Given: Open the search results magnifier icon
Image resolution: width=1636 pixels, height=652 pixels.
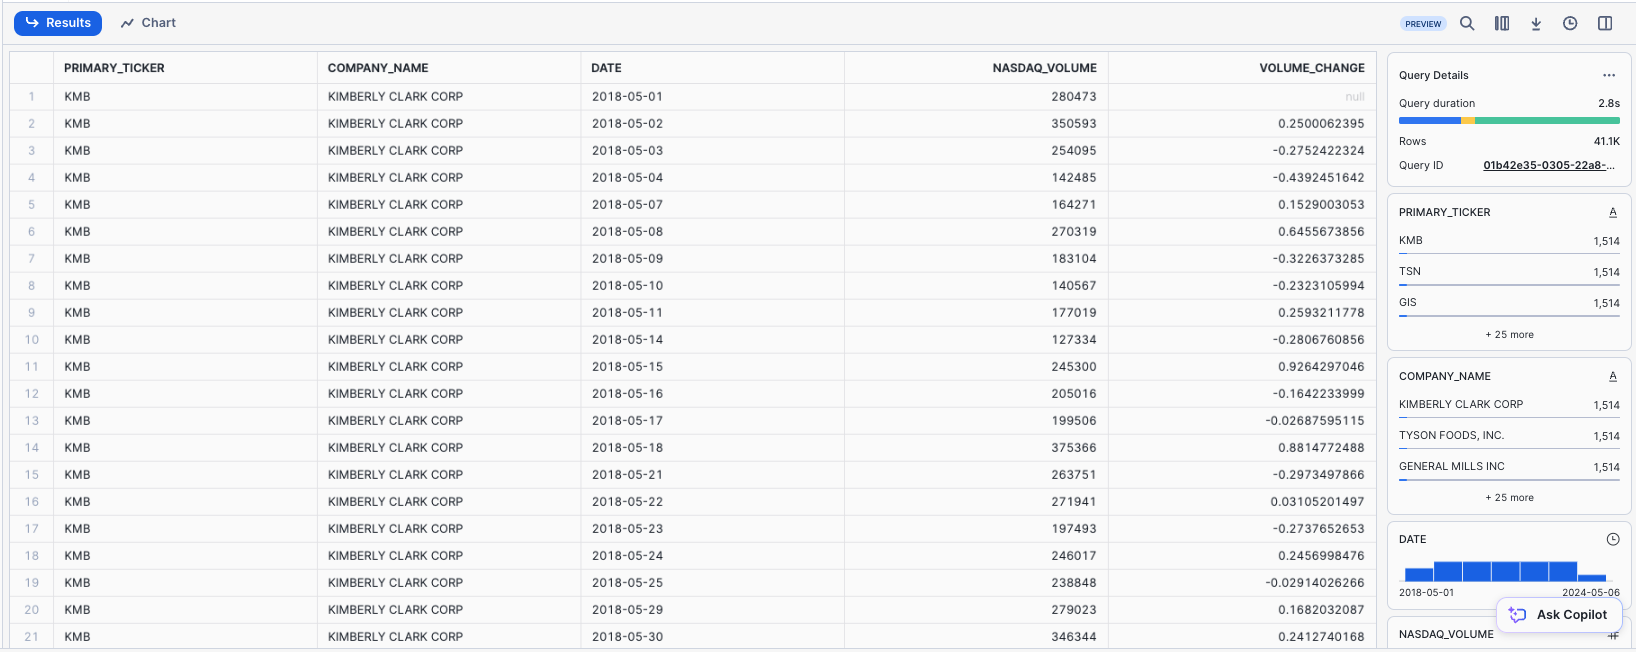Looking at the screenshot, I should point(1467,23).
